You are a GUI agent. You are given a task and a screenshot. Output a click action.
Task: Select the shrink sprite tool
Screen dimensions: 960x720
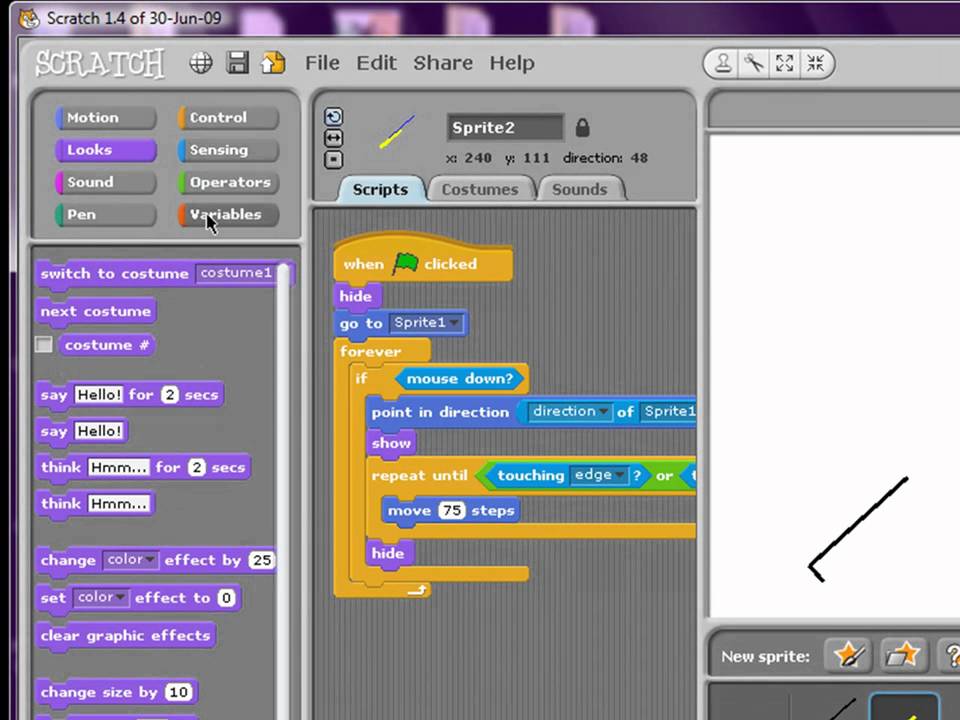[816, 63]
